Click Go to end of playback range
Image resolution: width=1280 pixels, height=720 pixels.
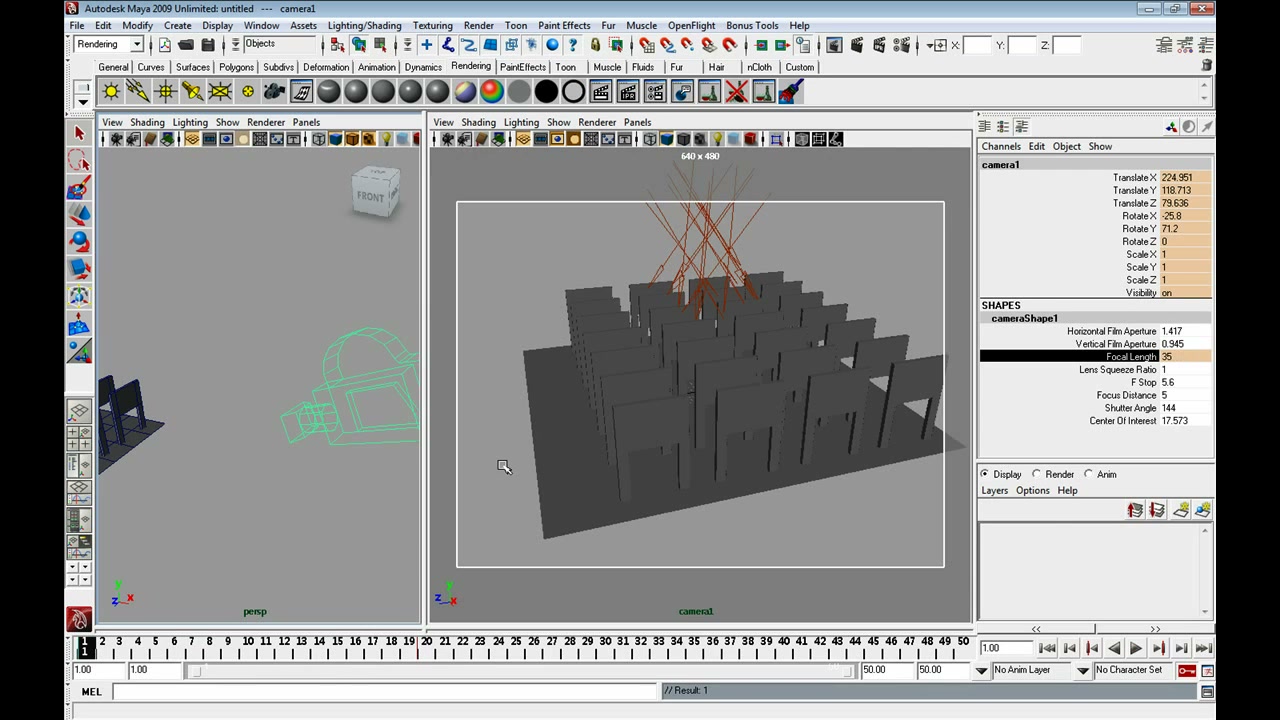(1204, 648)
